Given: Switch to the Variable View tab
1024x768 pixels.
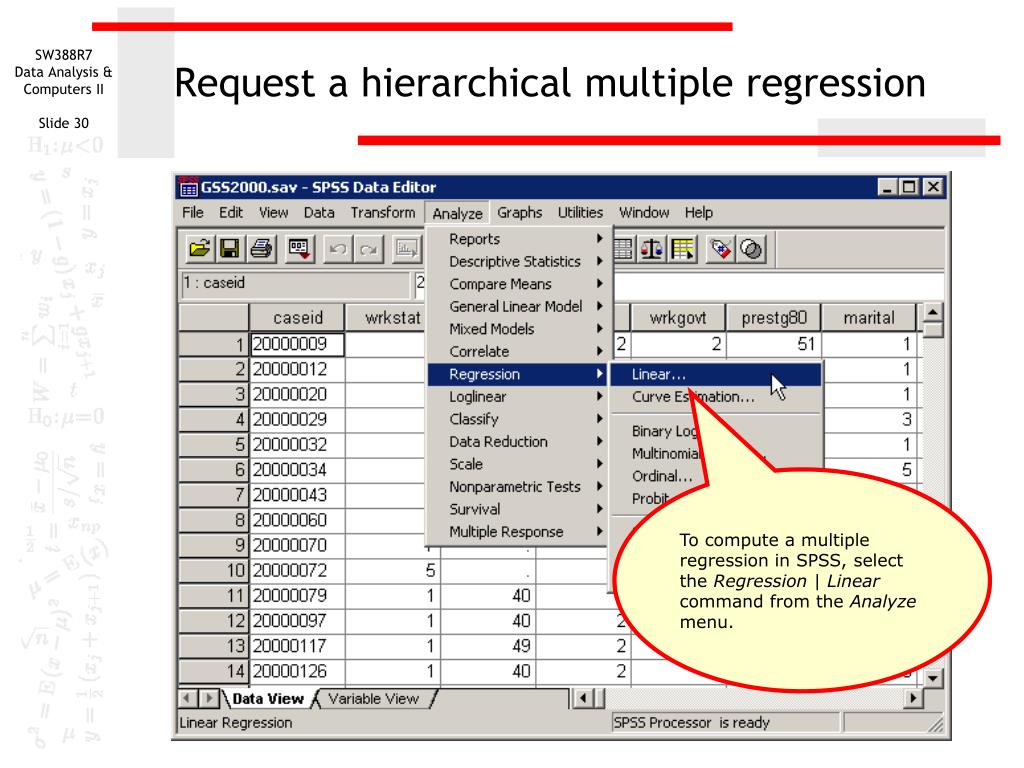Looking at the screenshot, I should click(x=373, y=699).
